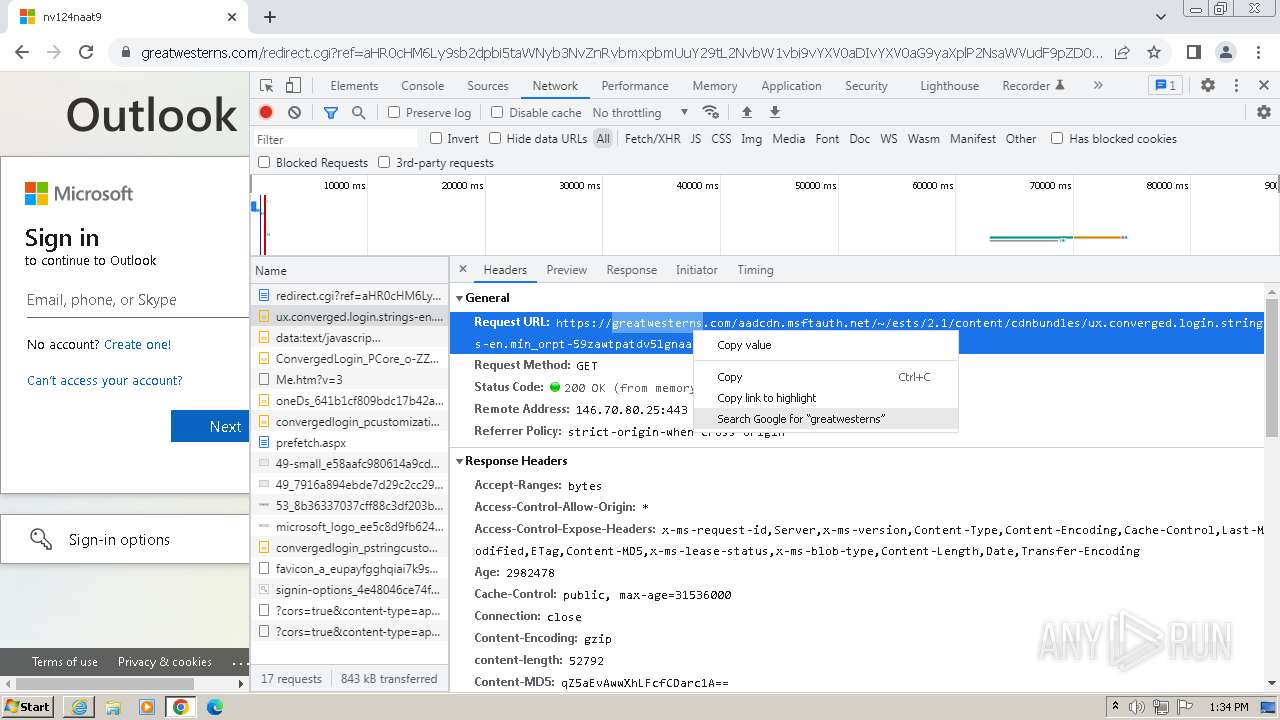Export HAR file download icon
The width and height of the screenshot is (1280, 720).
pyautogui.click(x=774, y=112)
